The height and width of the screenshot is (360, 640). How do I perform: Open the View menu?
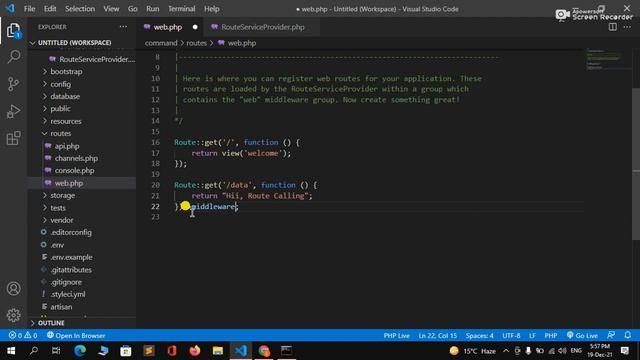(111, 9)
